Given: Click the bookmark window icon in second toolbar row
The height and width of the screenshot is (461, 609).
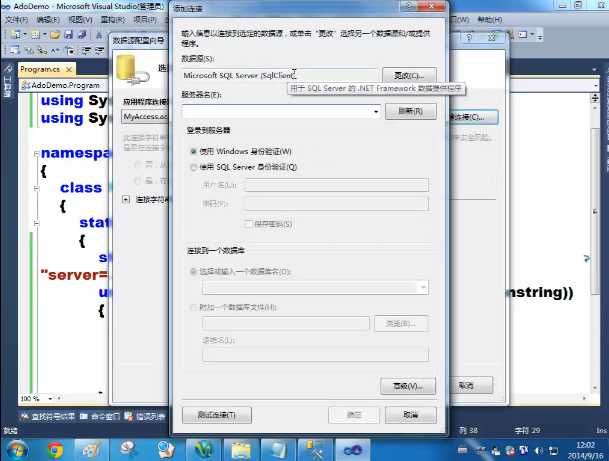Looking at the screenshot, I should [70, 50].
